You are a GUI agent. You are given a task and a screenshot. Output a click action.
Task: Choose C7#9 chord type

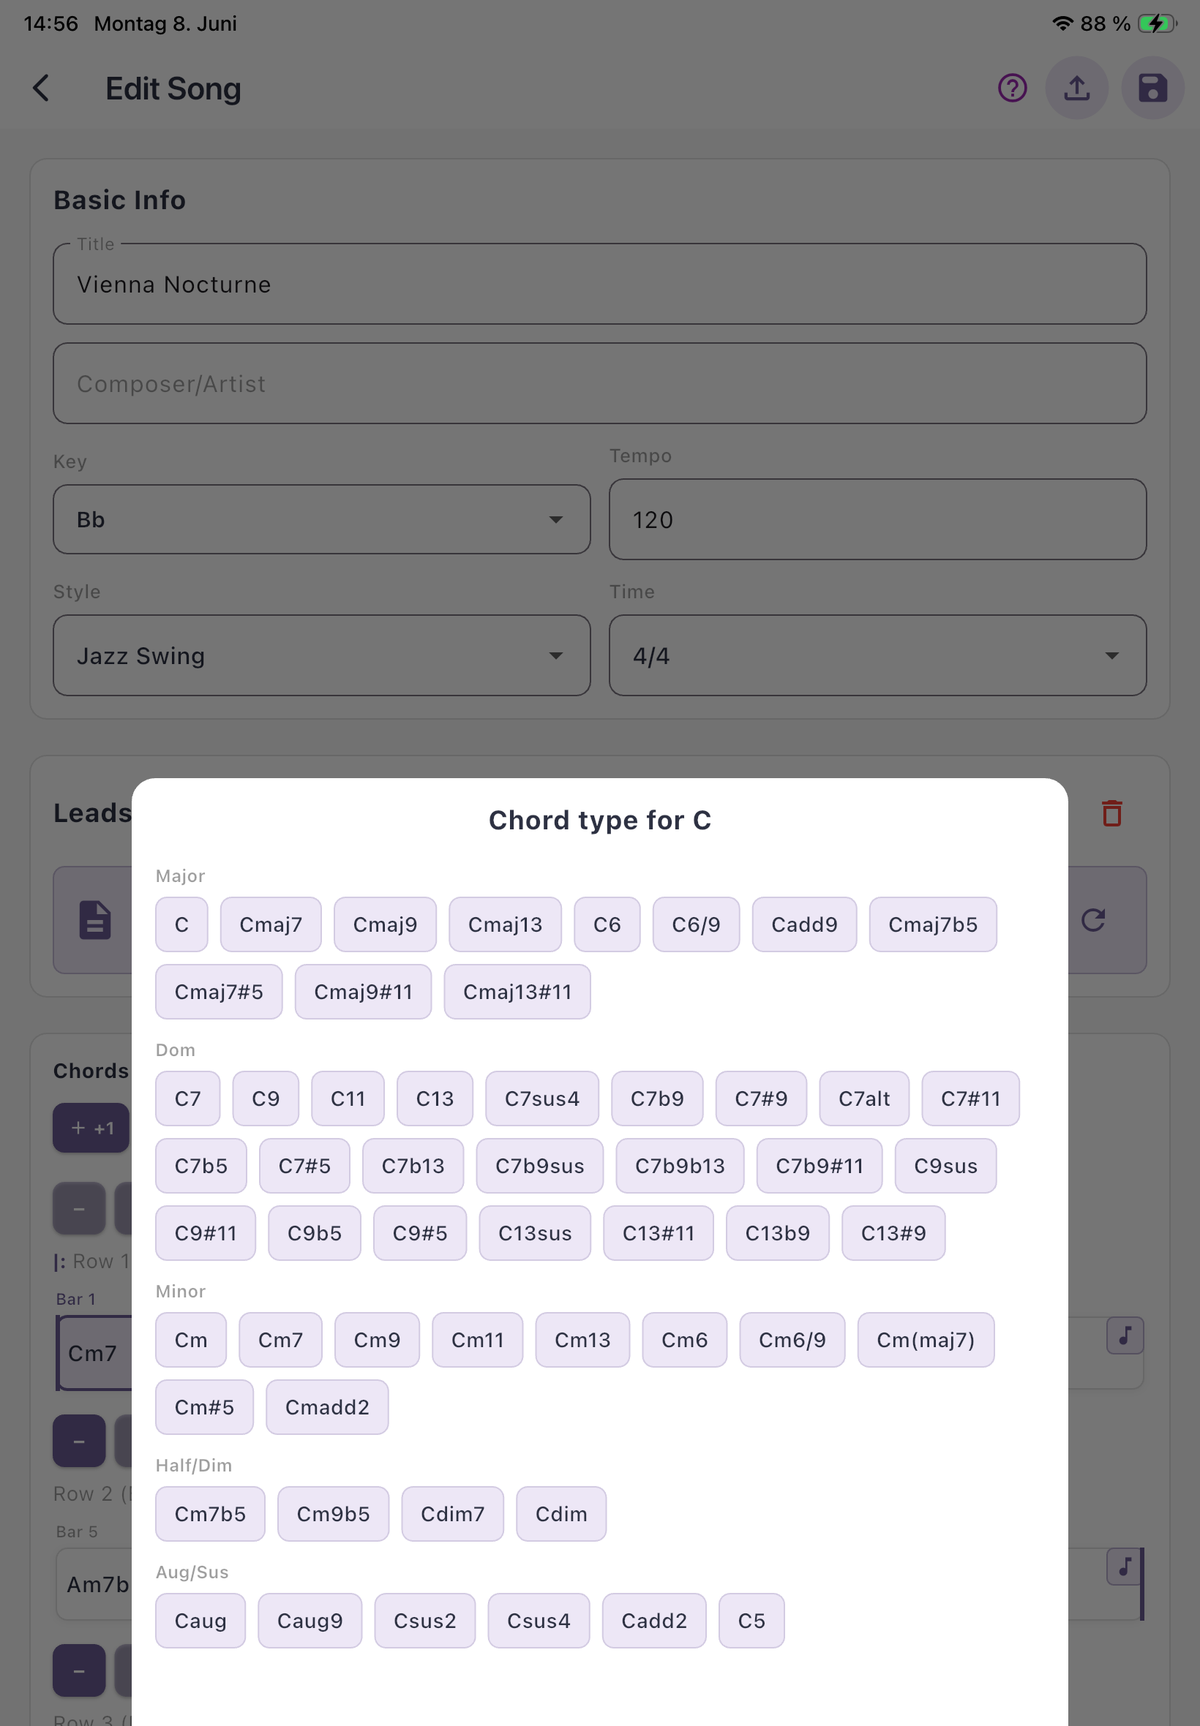(x=761, y=1098)
